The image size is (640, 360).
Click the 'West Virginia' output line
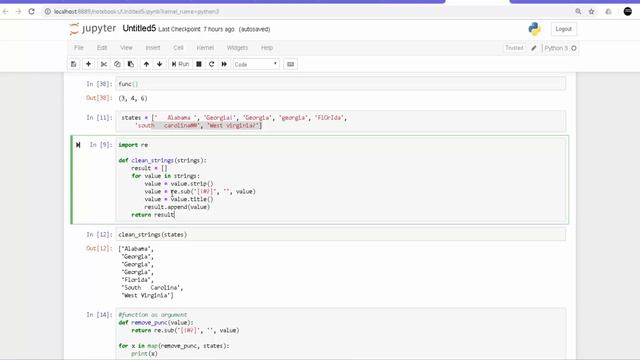(147, 296)
